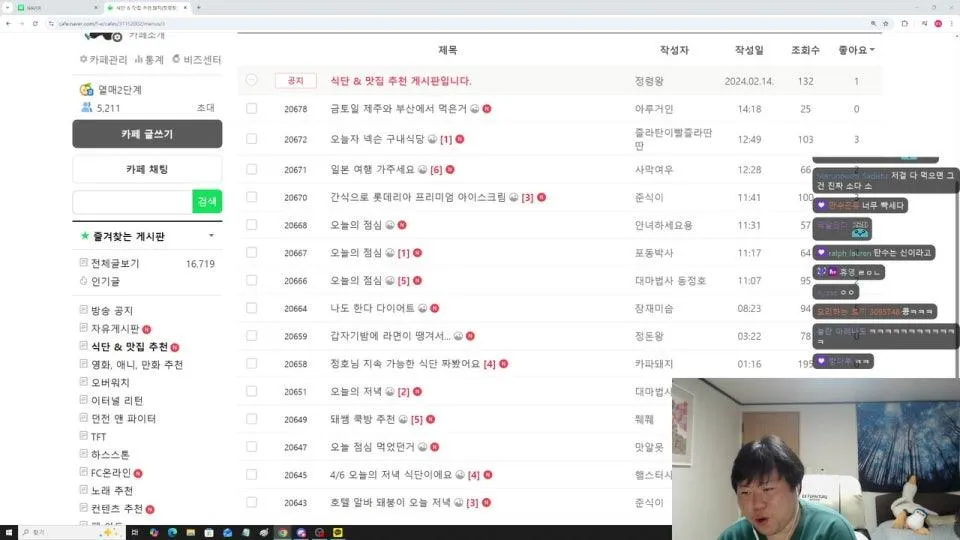Viewport: 960px width, 540px height.
Task: Tick the checkbox for post 20667
Action: coord(252,252)
